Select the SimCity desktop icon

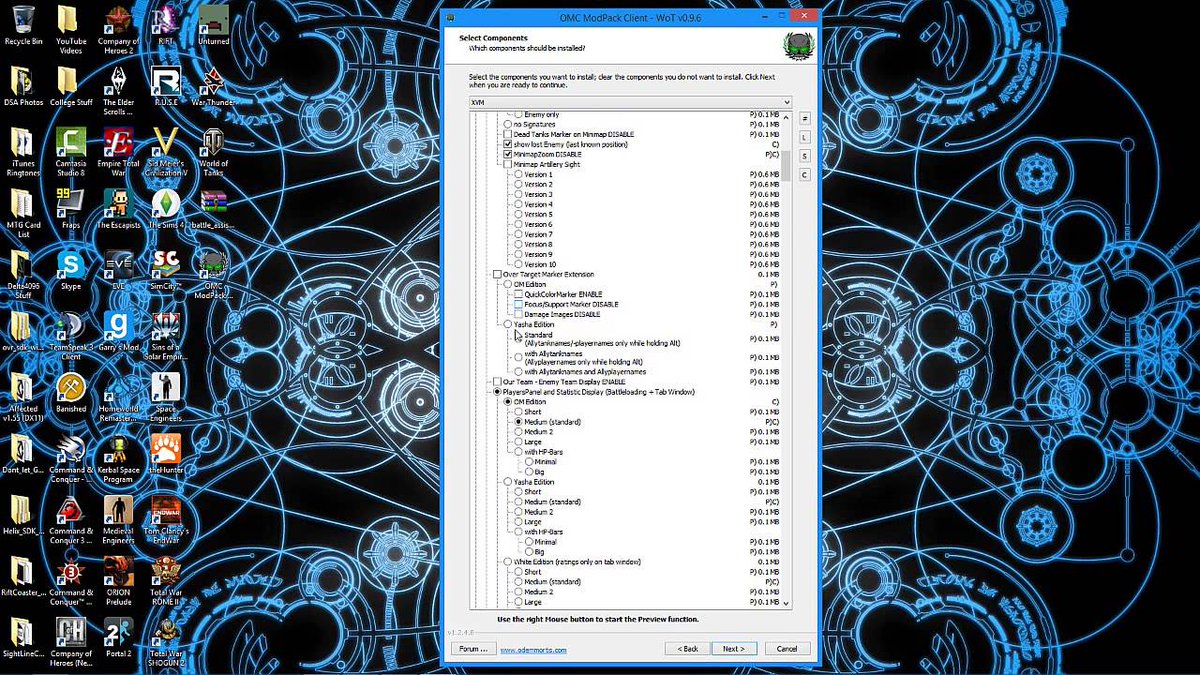(166, 270)
